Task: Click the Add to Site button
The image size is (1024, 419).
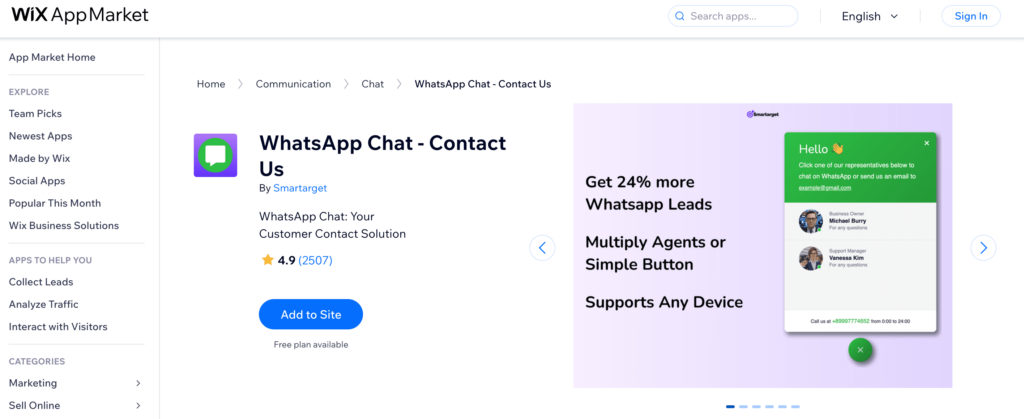Action: pos(311,315)
